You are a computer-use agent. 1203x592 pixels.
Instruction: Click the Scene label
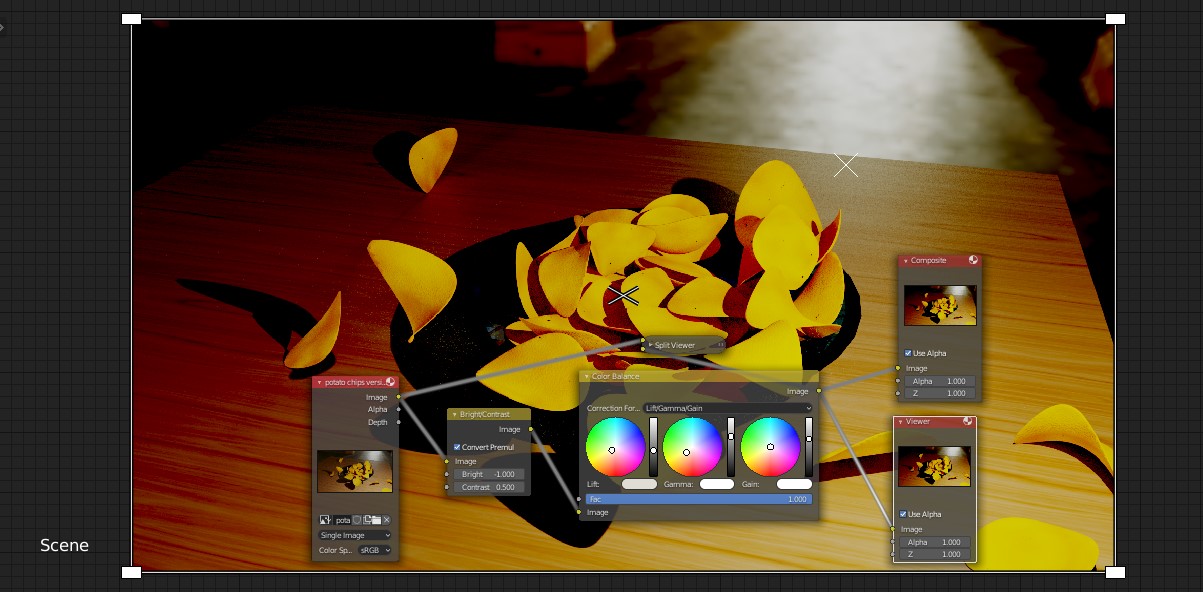click(x=64, y=545)
